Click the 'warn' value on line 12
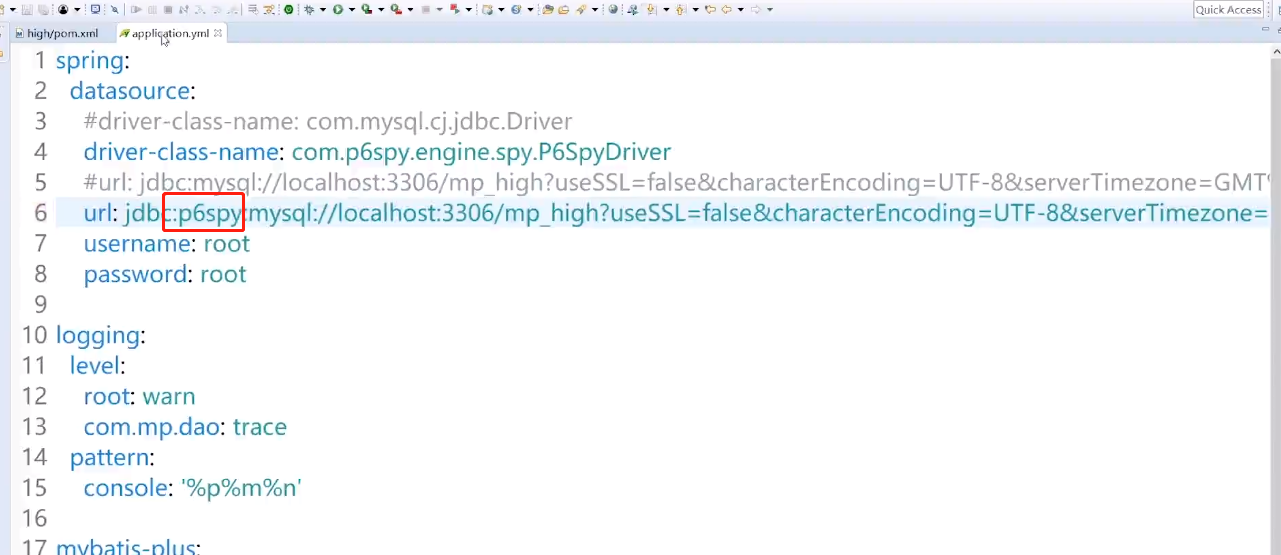 point(169,397)
